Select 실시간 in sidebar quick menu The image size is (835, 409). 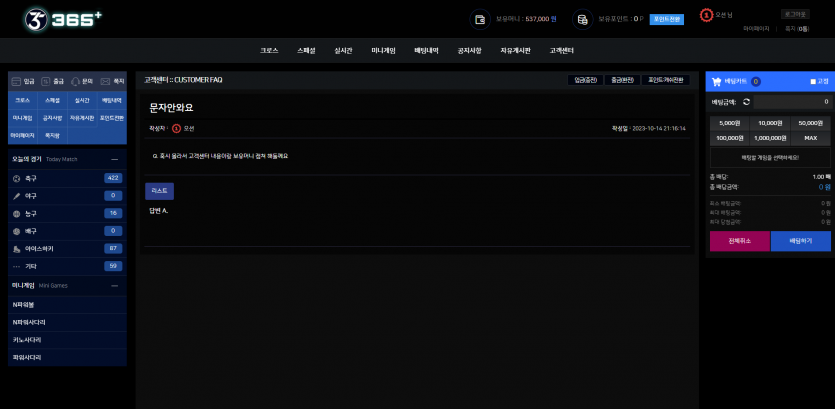coord(82,100)
